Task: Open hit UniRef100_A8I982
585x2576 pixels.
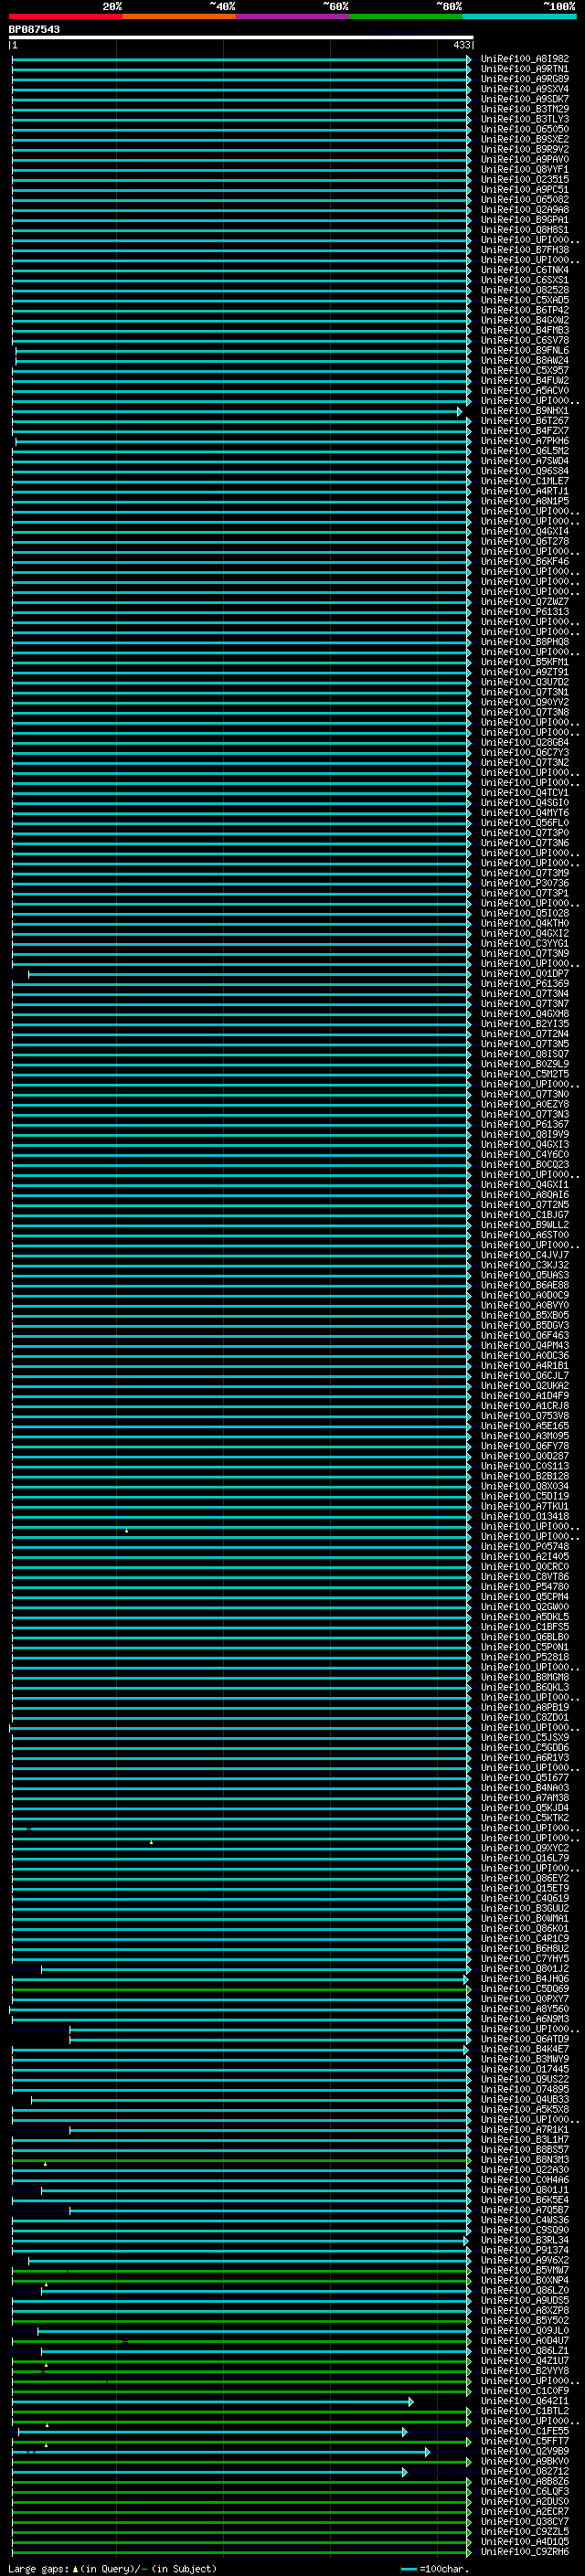Action: point(524,59)
